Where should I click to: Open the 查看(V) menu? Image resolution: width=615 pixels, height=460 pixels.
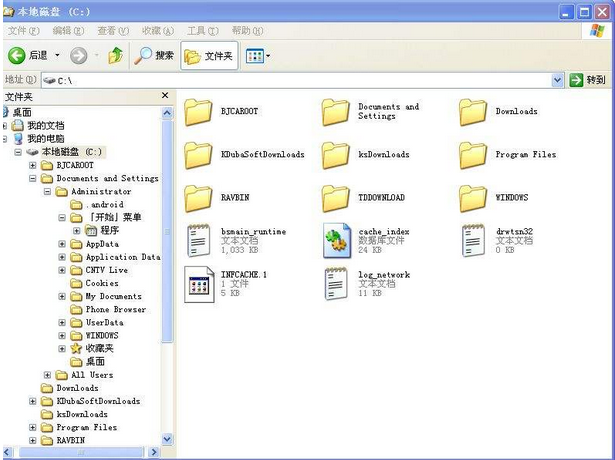(x=113, y=31)
